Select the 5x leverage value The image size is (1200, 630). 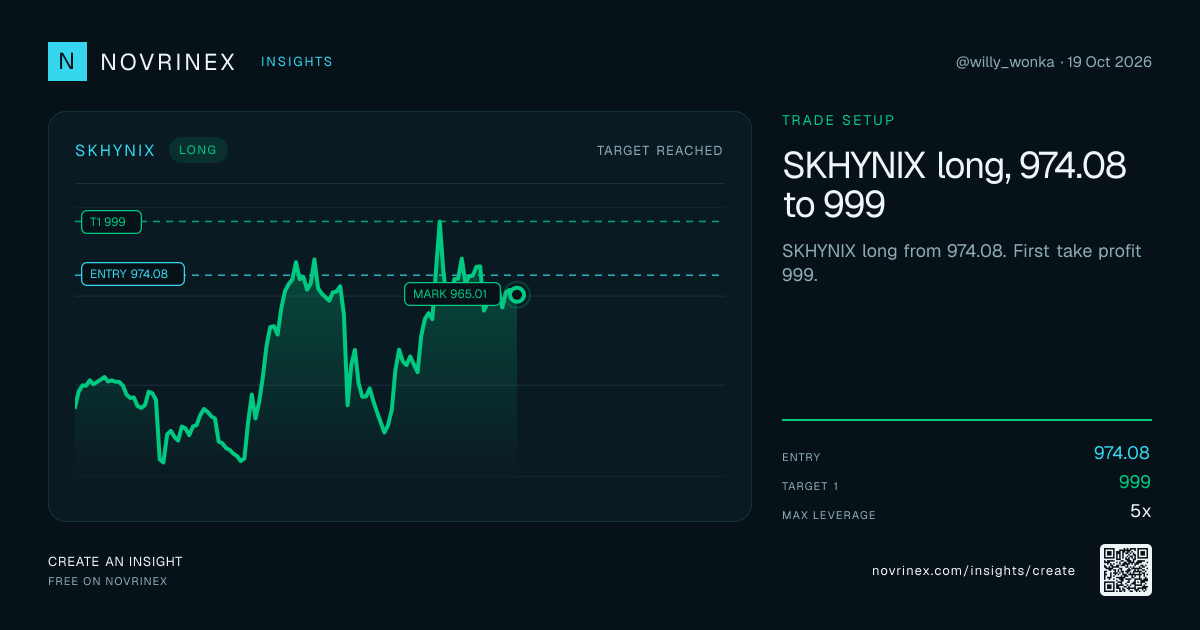(x=1141, y=511)
